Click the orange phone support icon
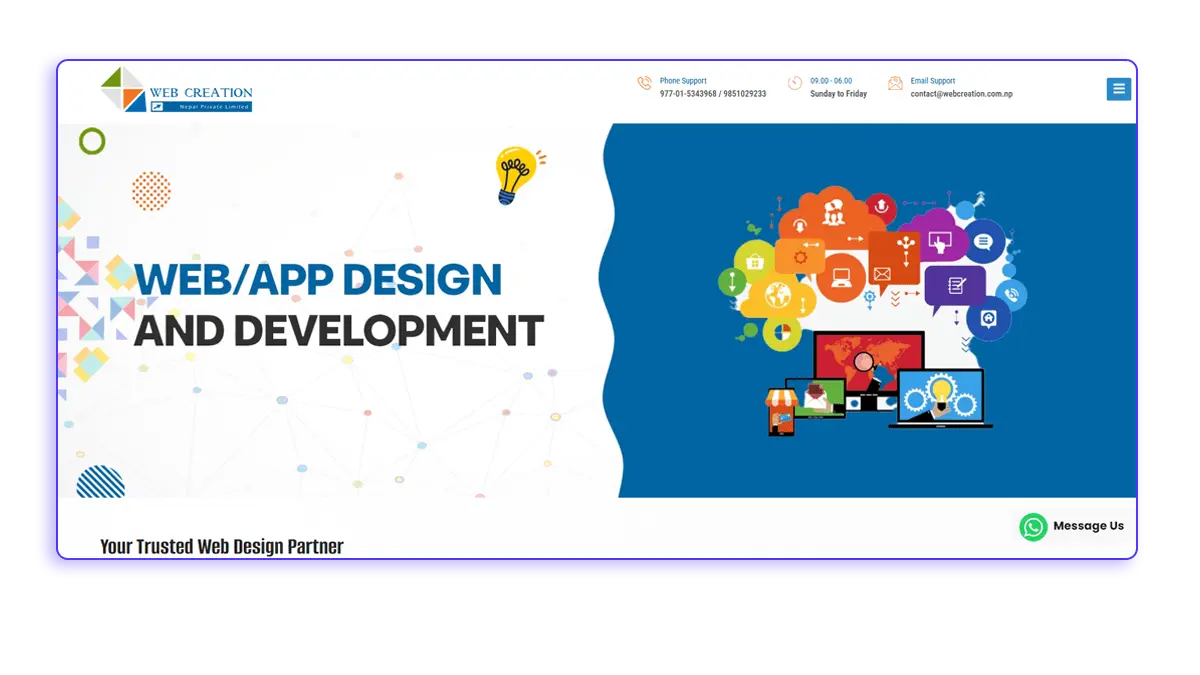Viewport: 1200px width, 675px height. tap(646, 84)
